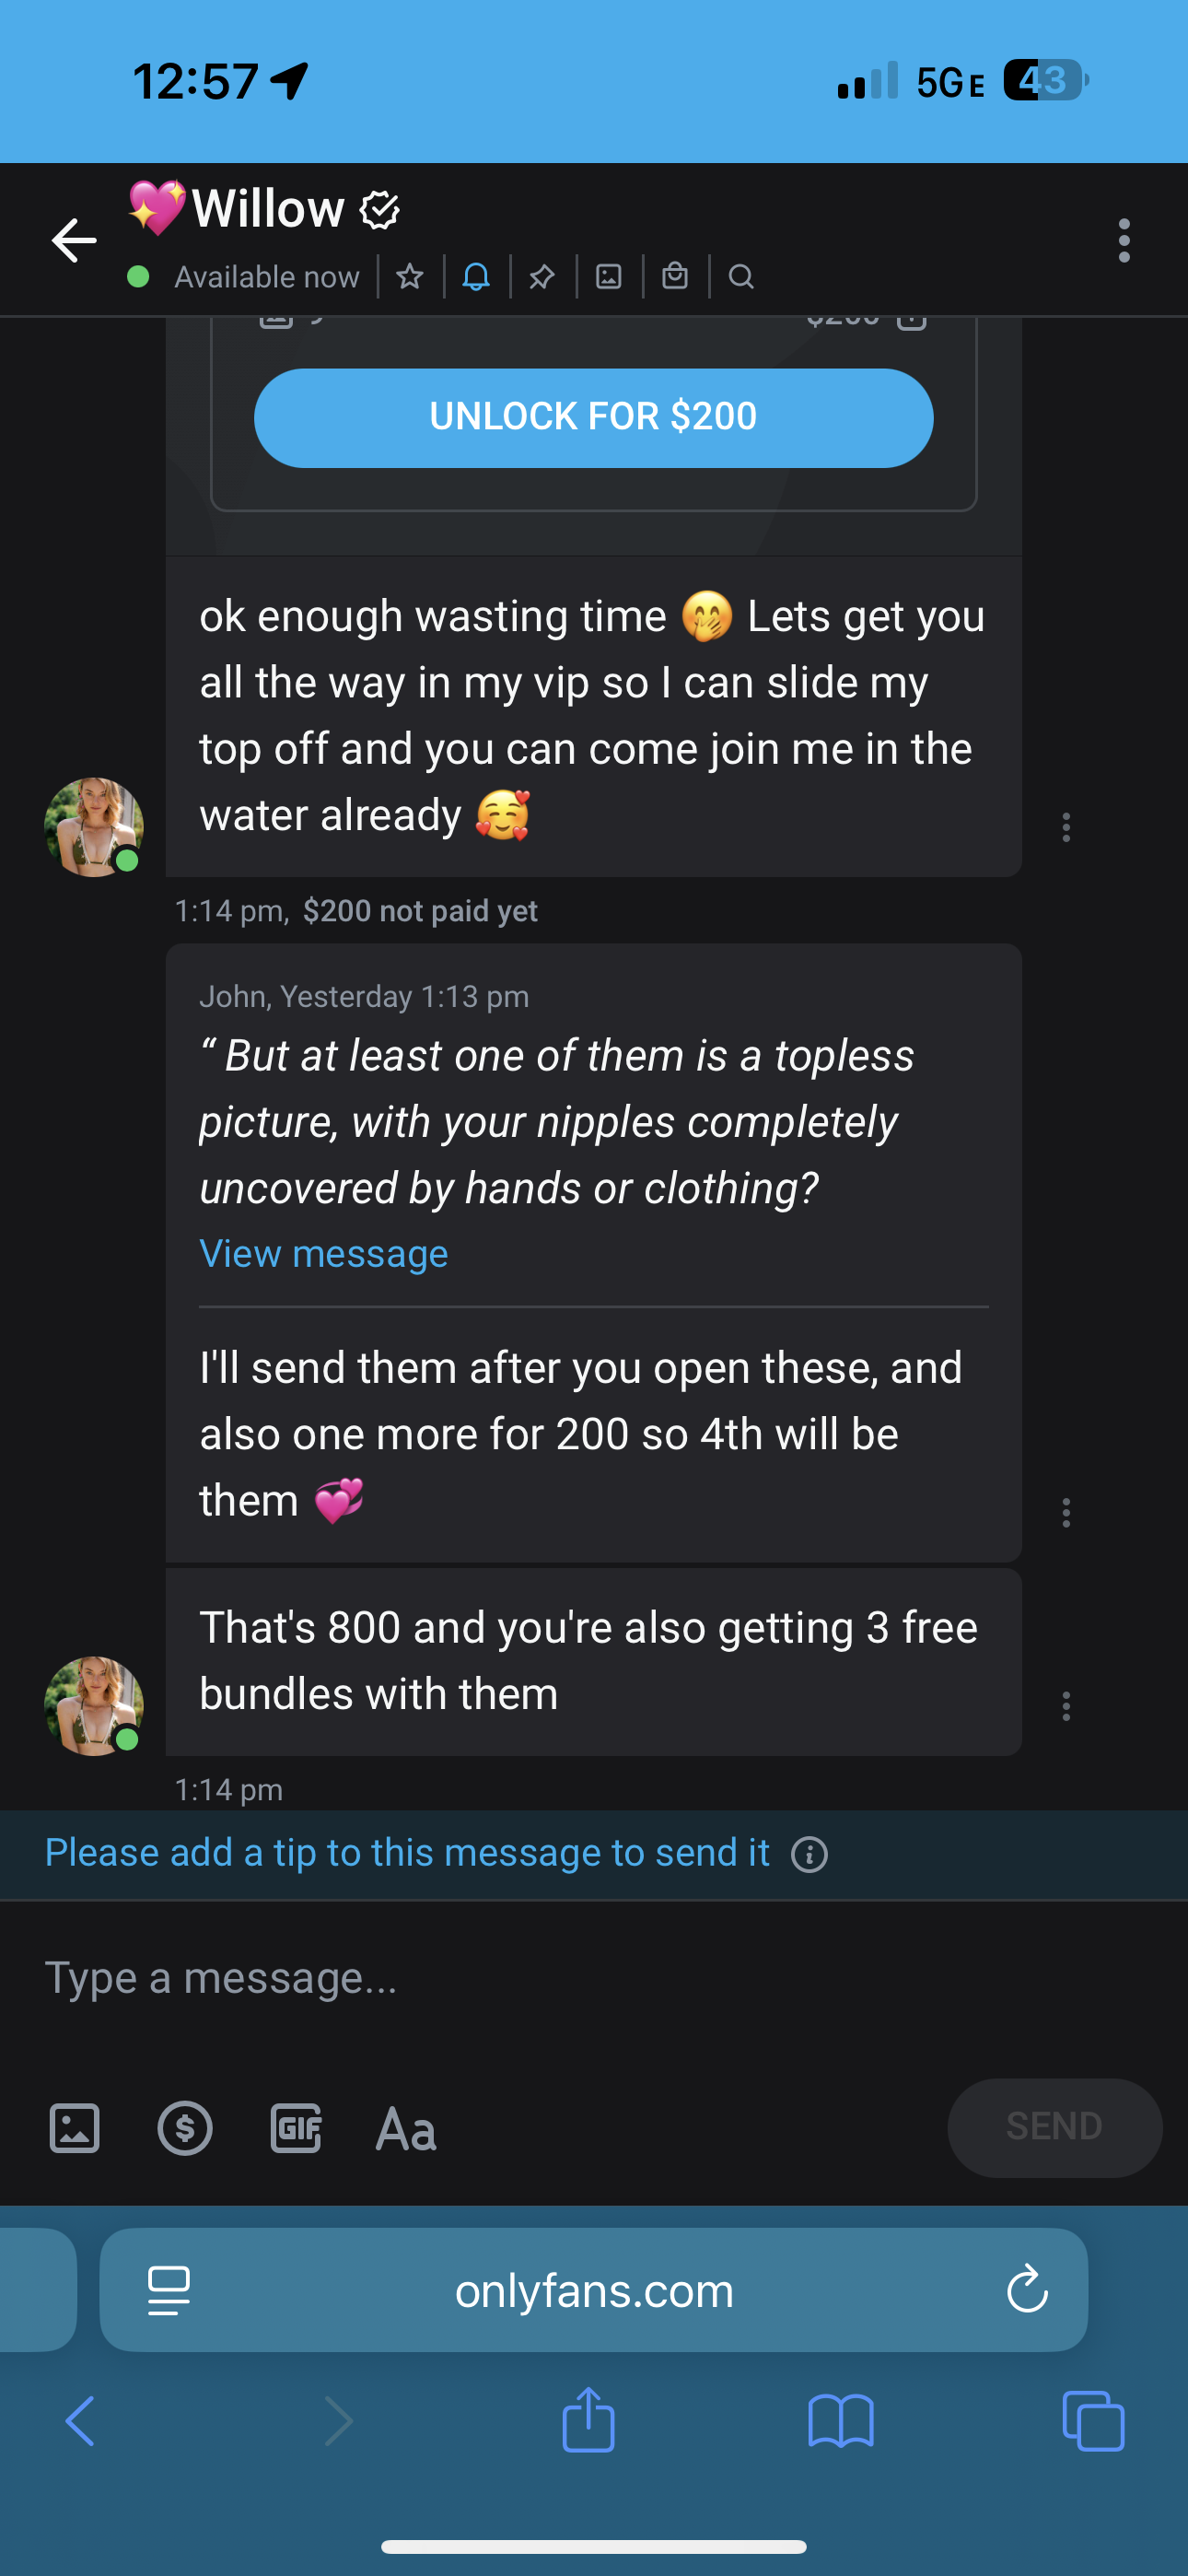Image resolution: width=1188 pixels, height=2576 pixels.
Task: Toggle notifications bell for this chat
Action: (x=476, y=276)
